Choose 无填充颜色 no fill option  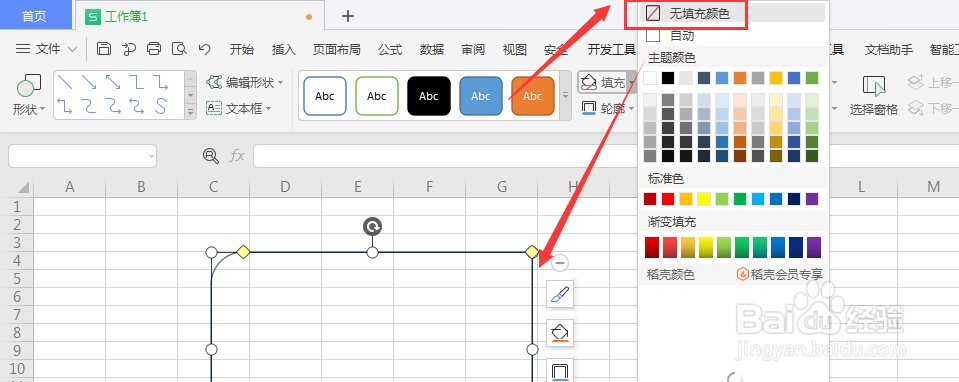tap(732, 13)
